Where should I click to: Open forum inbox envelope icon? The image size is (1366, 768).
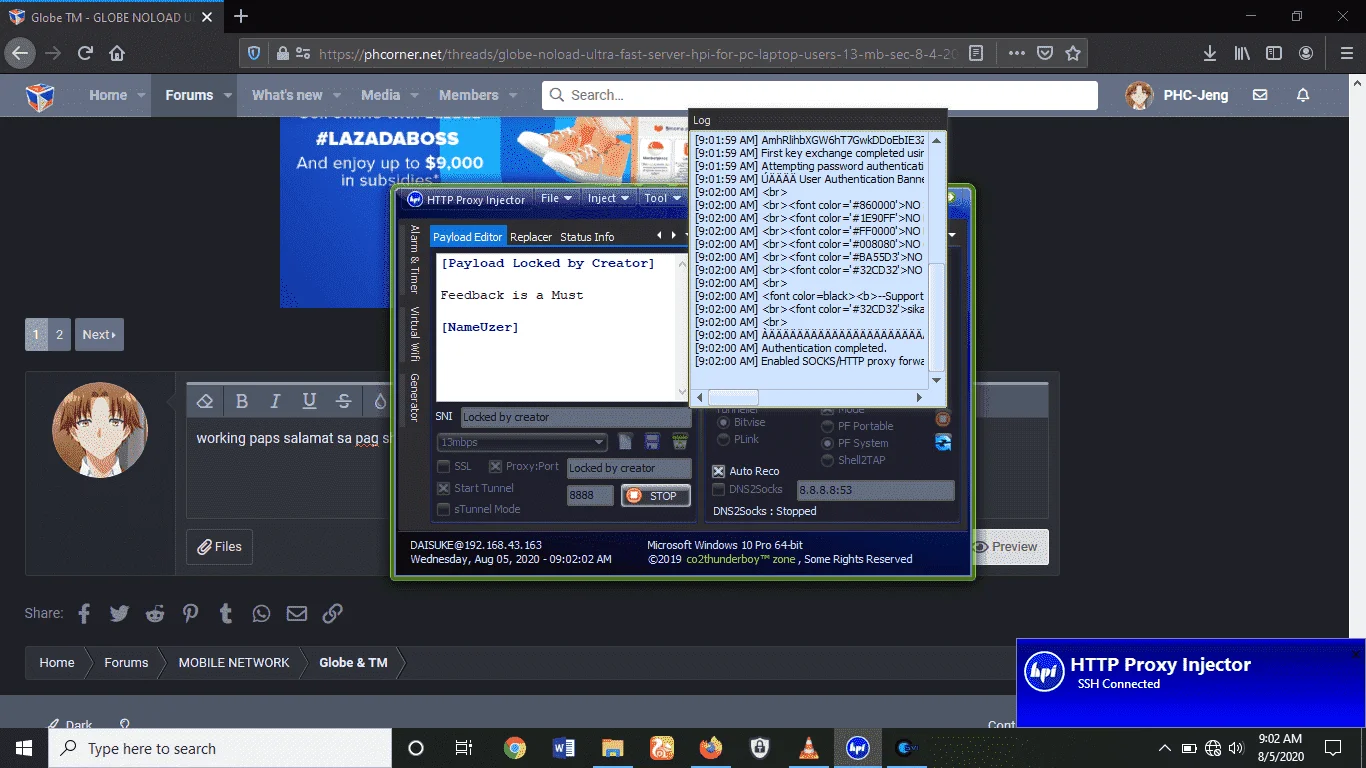pos(1260,95)
